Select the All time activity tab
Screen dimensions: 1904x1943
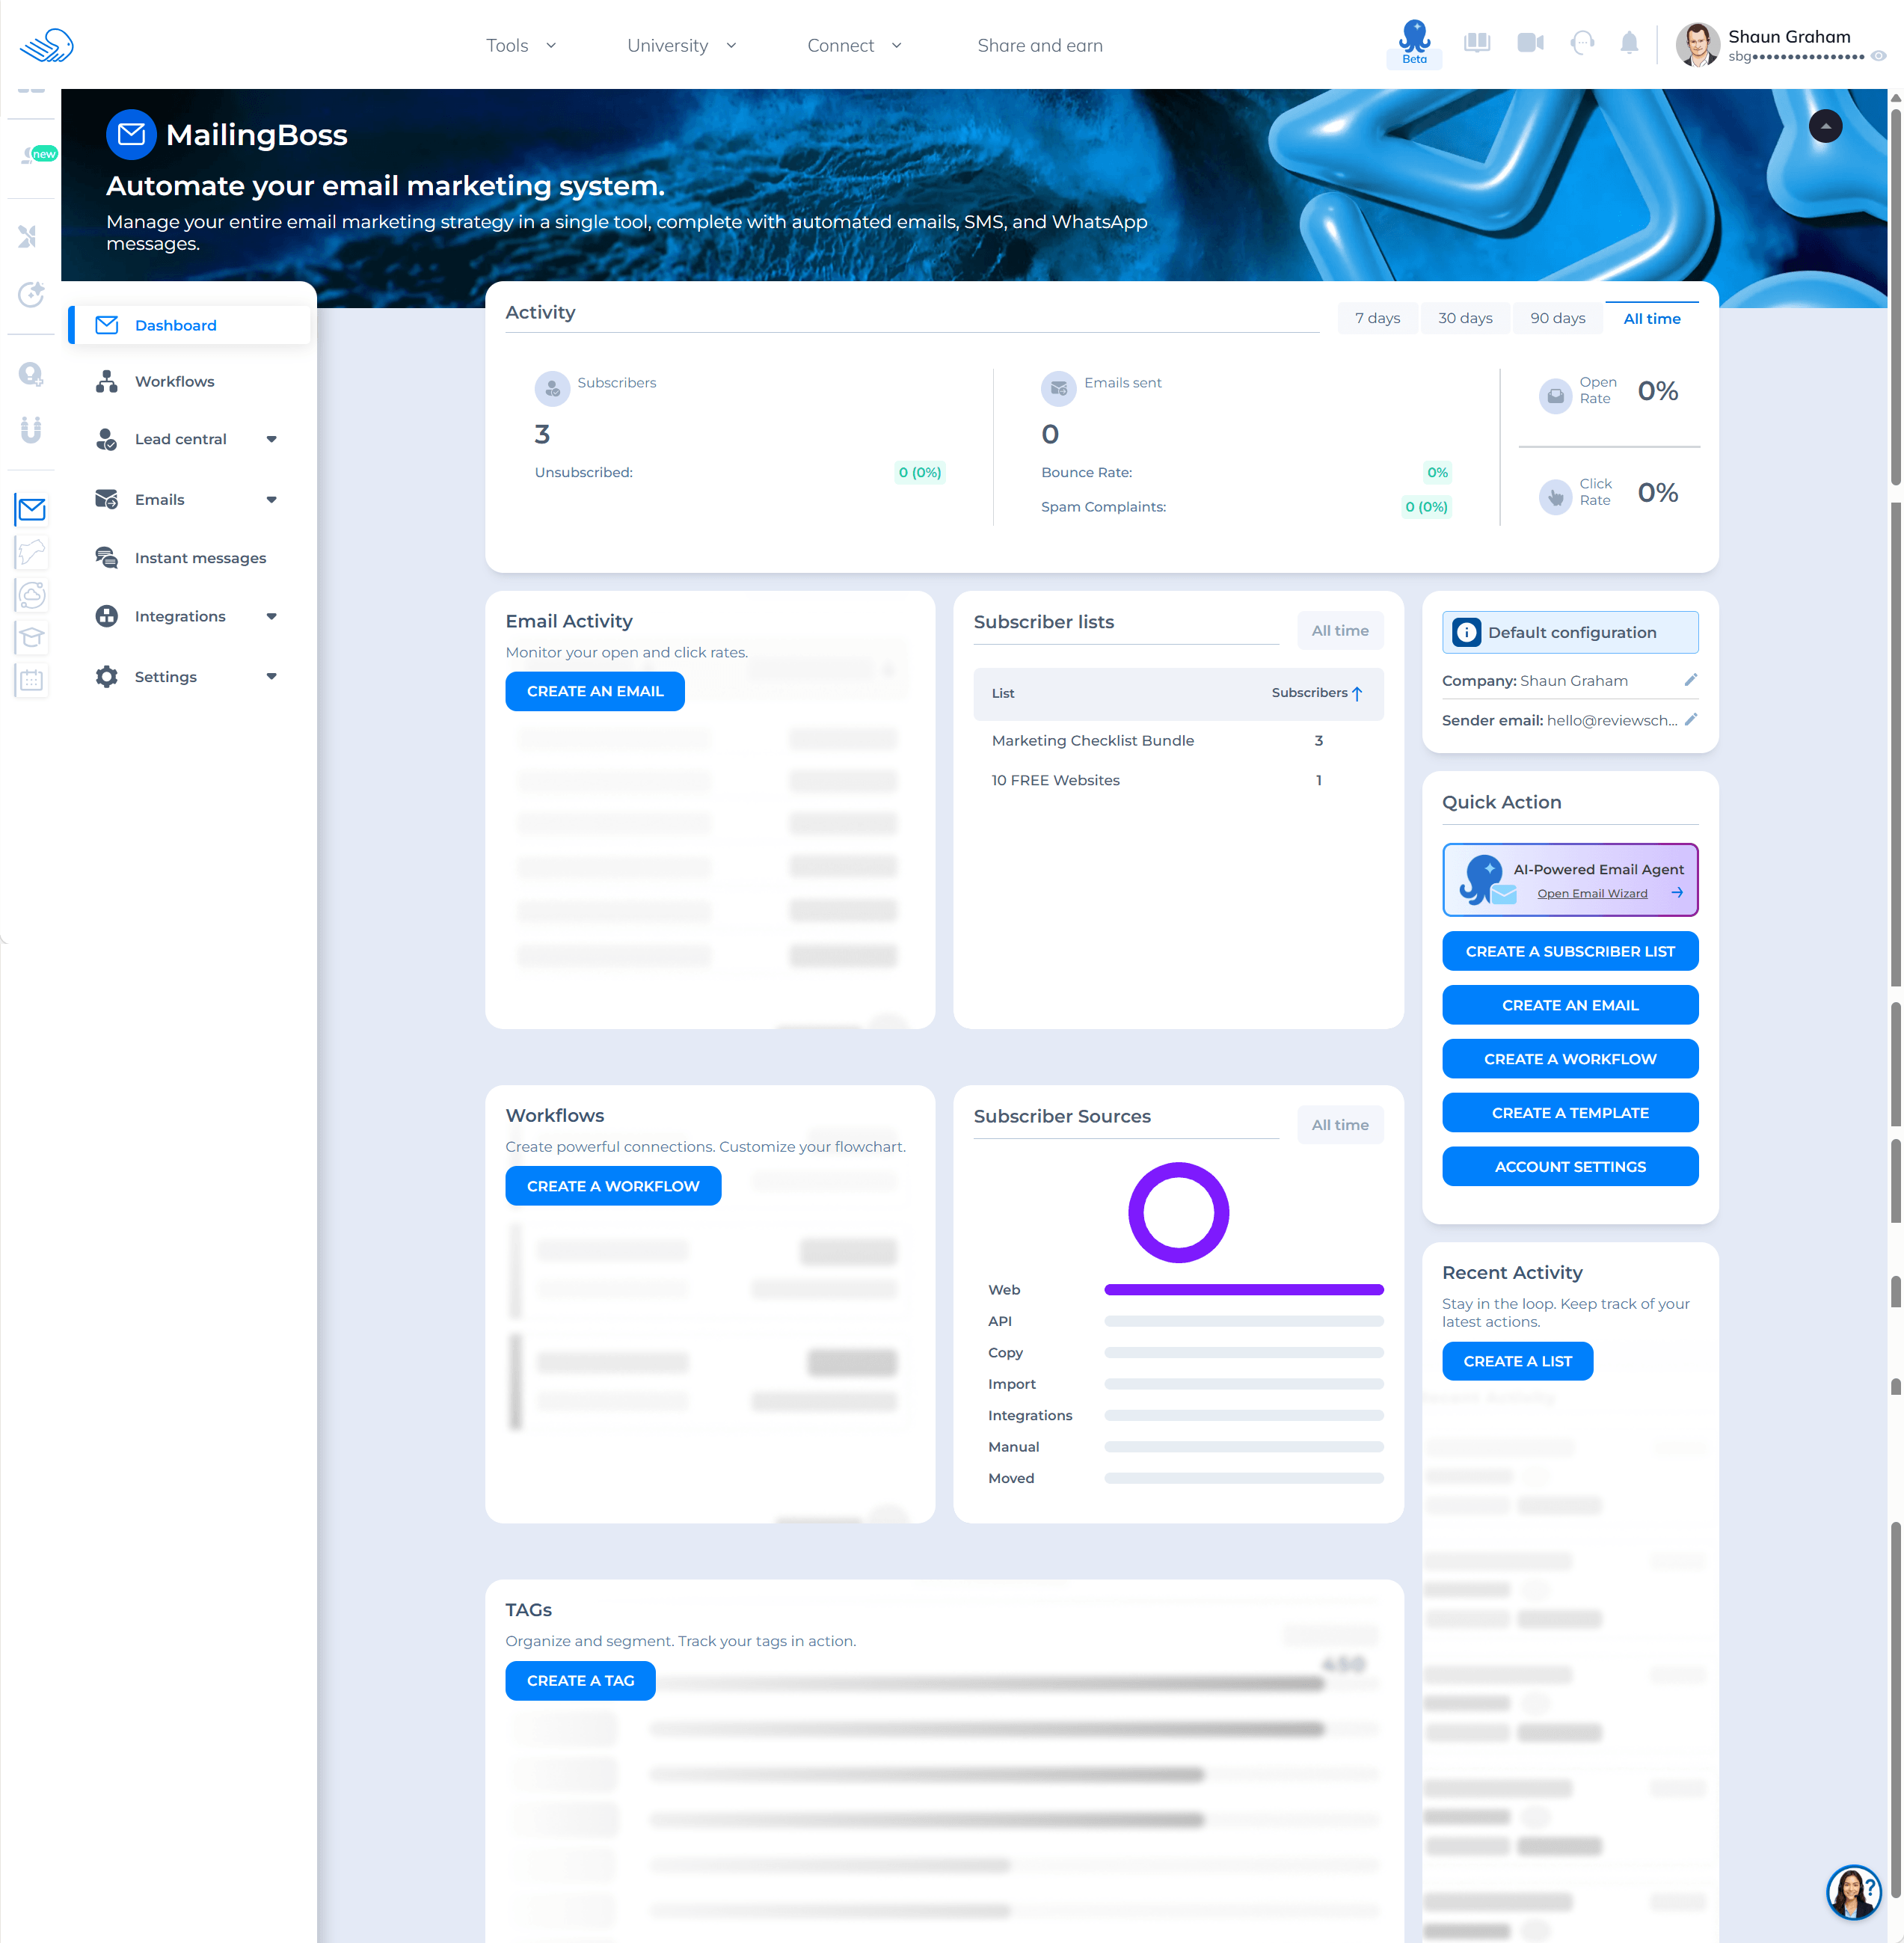click(1651, 318)
